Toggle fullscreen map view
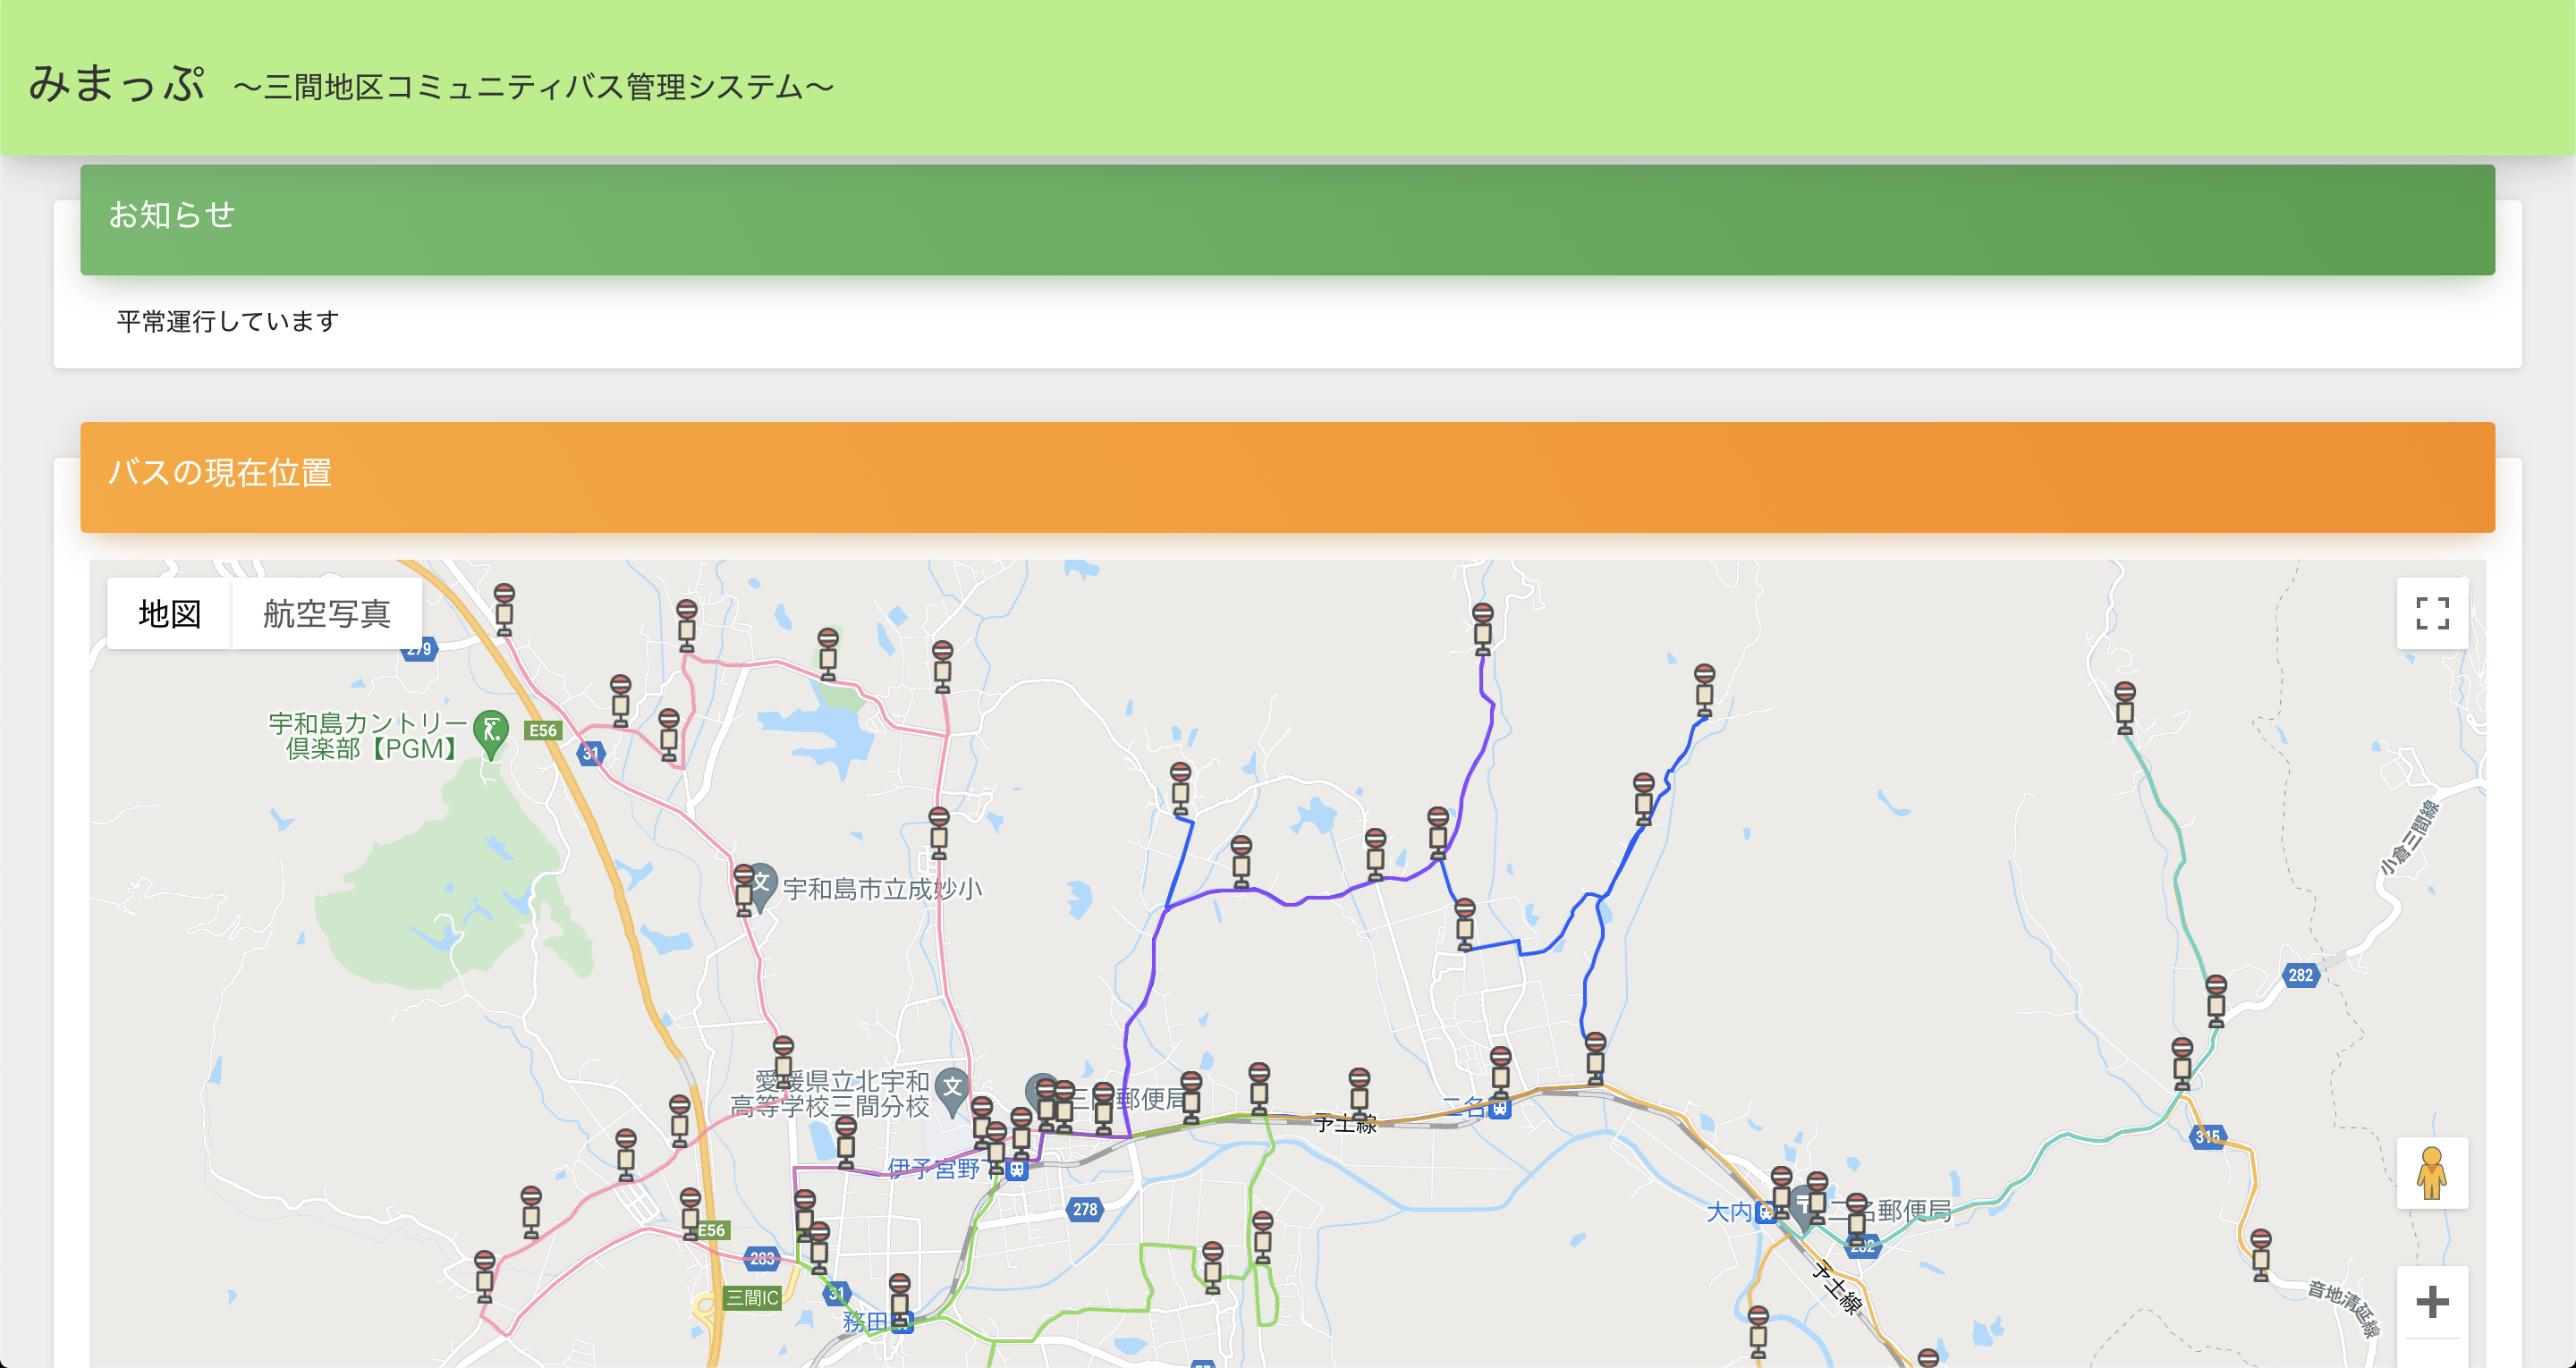 click(x=2432, y=613)
